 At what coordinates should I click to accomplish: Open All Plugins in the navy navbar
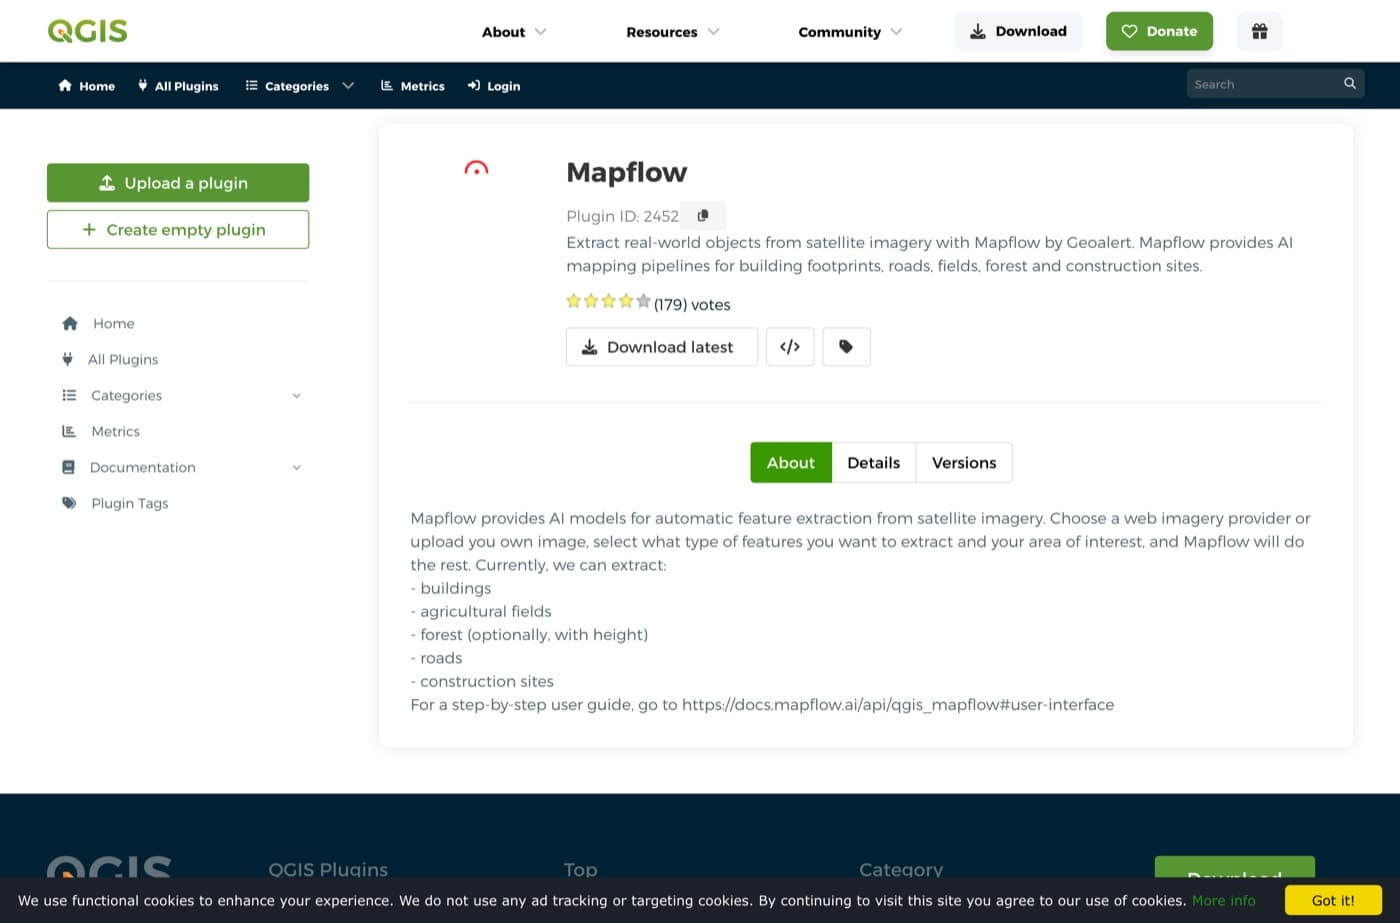(x=178, y=86)
